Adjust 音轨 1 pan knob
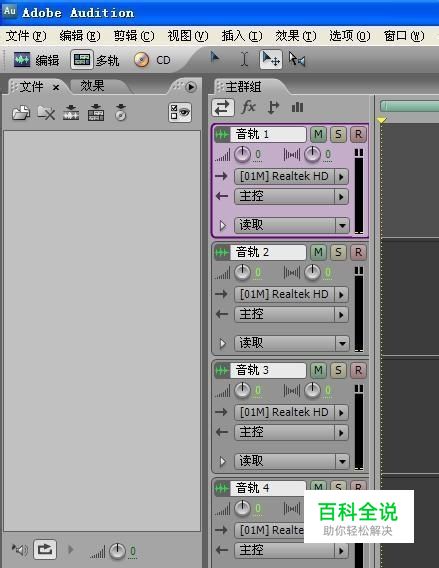Viewport: 439px width, 568px height. (x=312, y=155)
